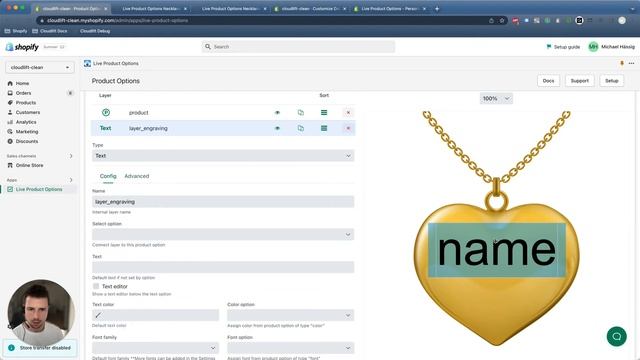Image resolution: width=640 pixels, height=360 pixels.
Task: Click the default Text input field
Action: click(223, 267)
